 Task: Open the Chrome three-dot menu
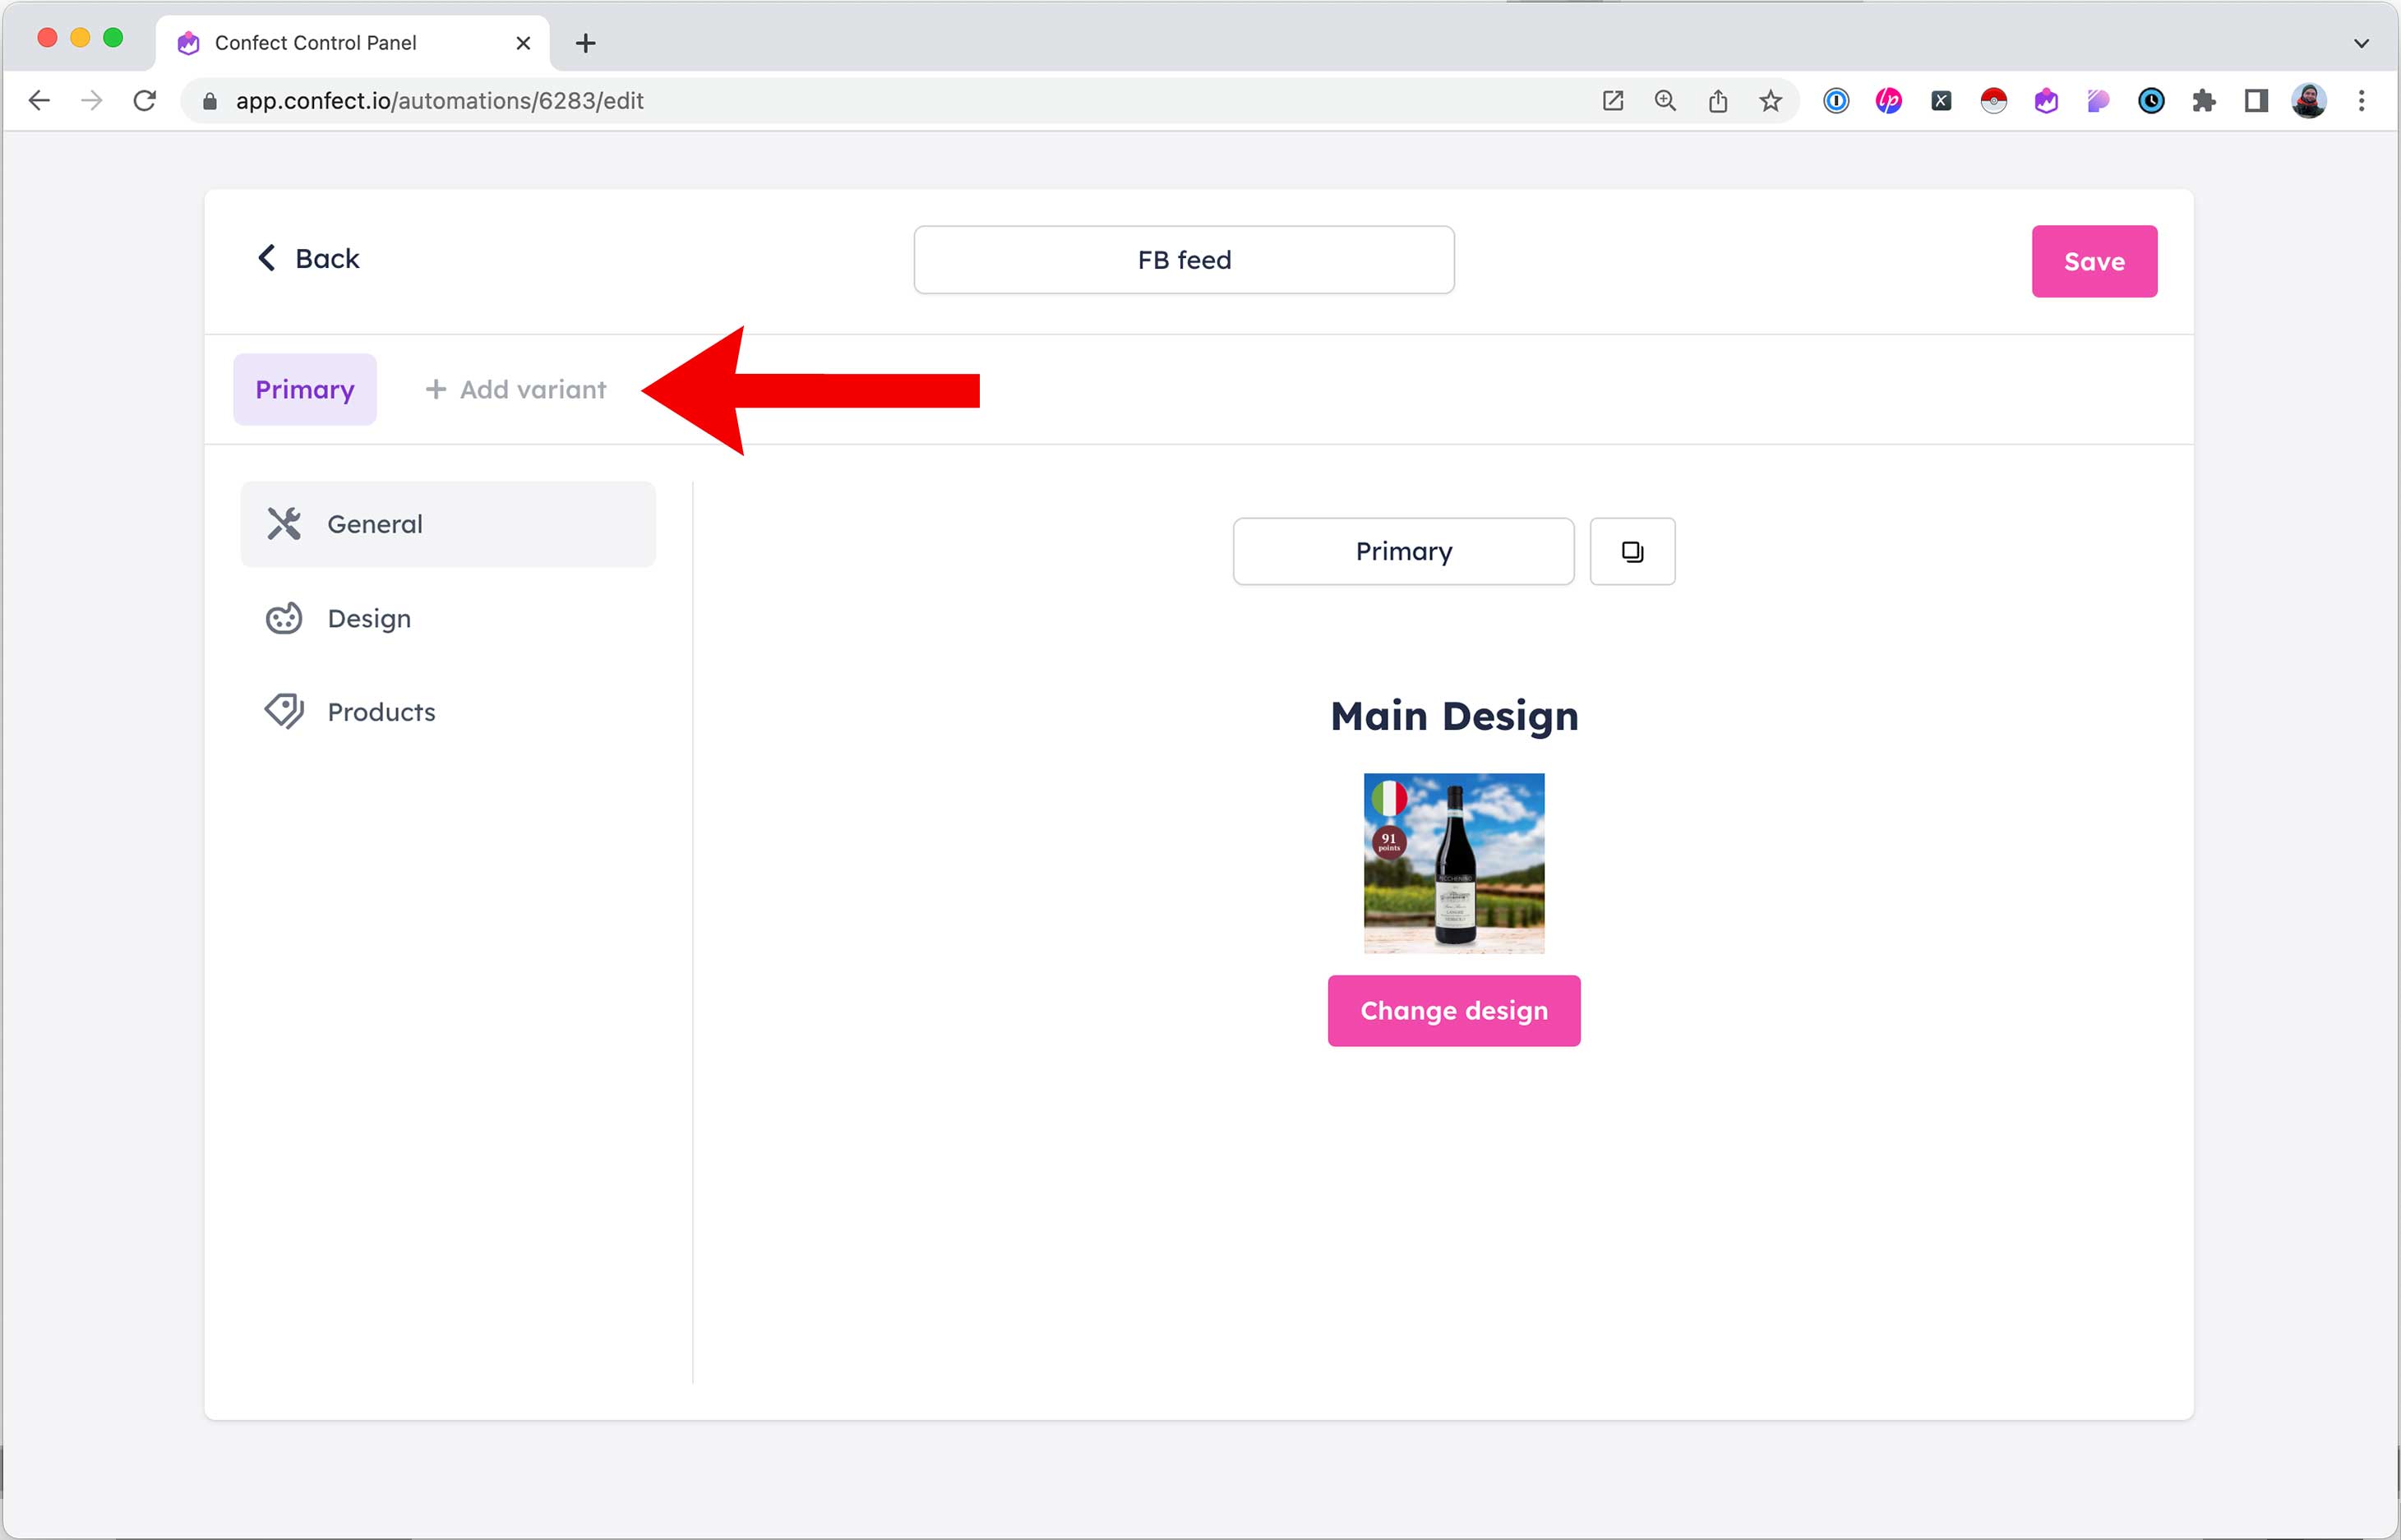tap(2363, 100)
